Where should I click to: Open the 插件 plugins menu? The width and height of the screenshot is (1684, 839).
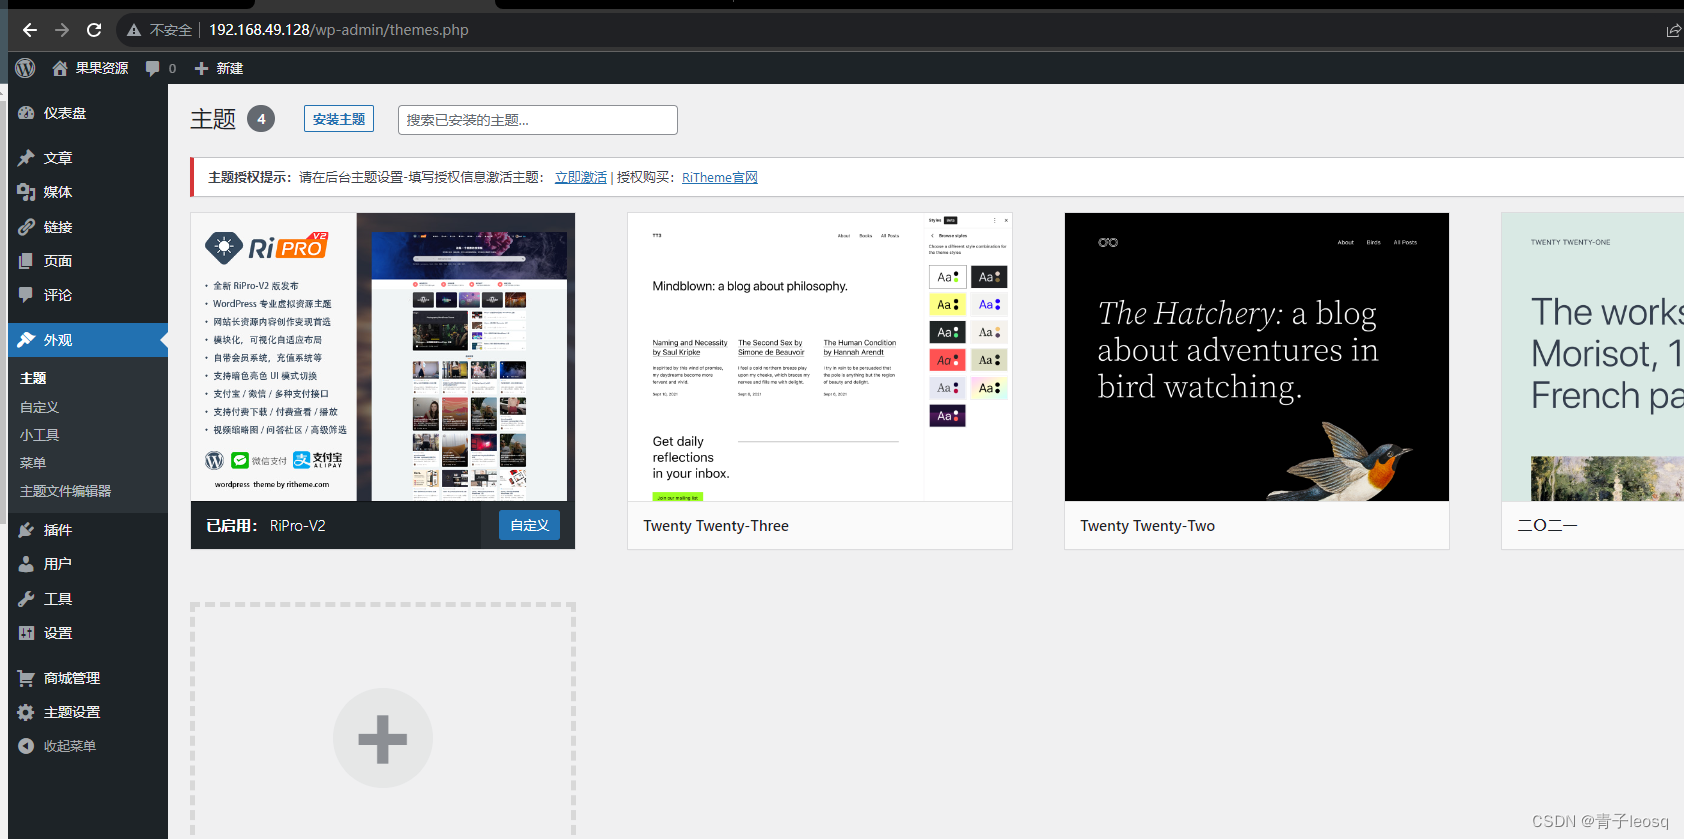pos(88,530)
